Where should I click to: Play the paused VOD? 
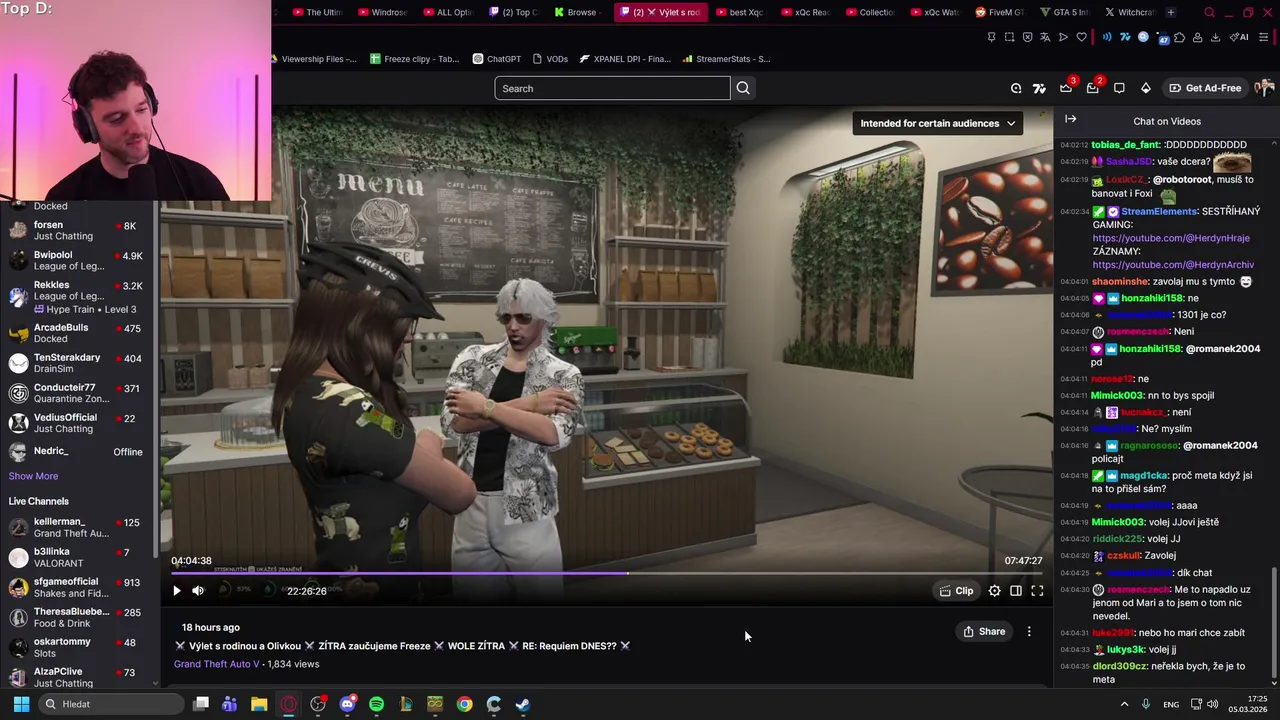coord(177,591)
